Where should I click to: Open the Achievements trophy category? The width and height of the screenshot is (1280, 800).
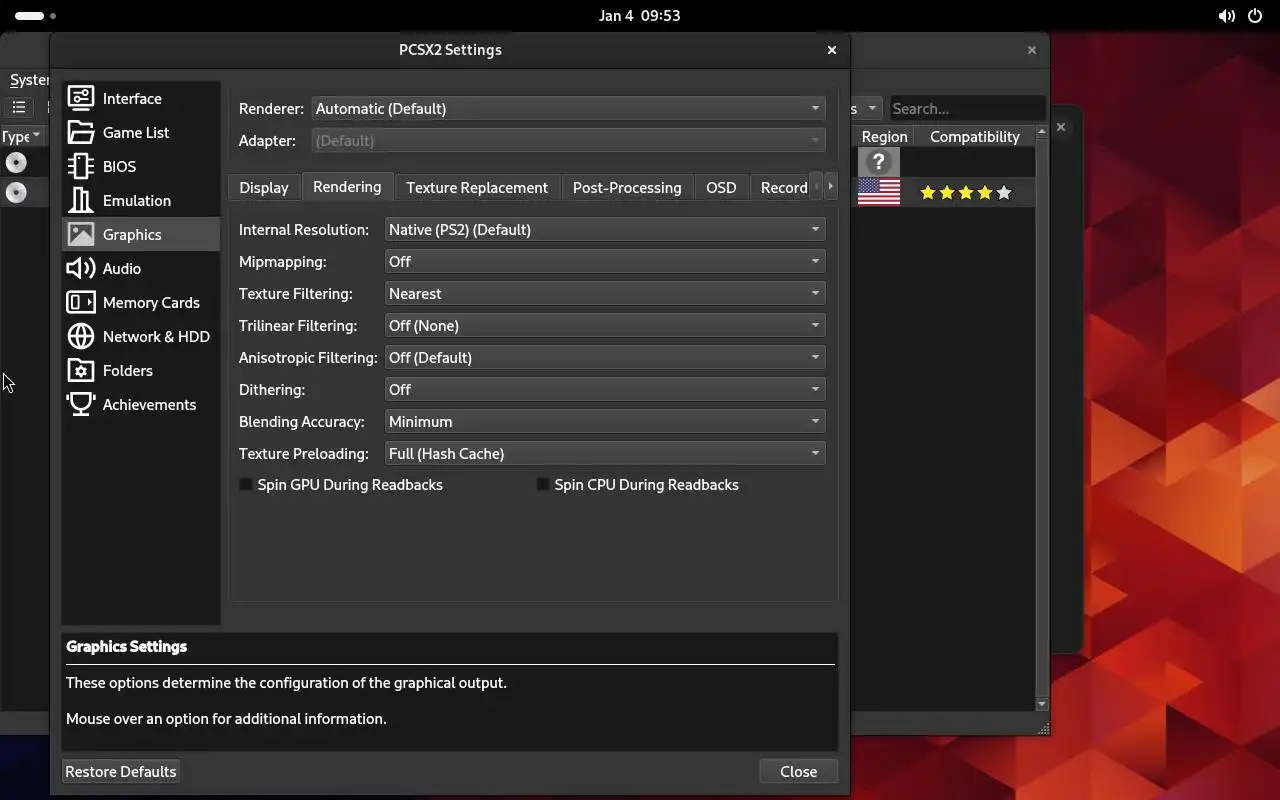click(141, 404)
